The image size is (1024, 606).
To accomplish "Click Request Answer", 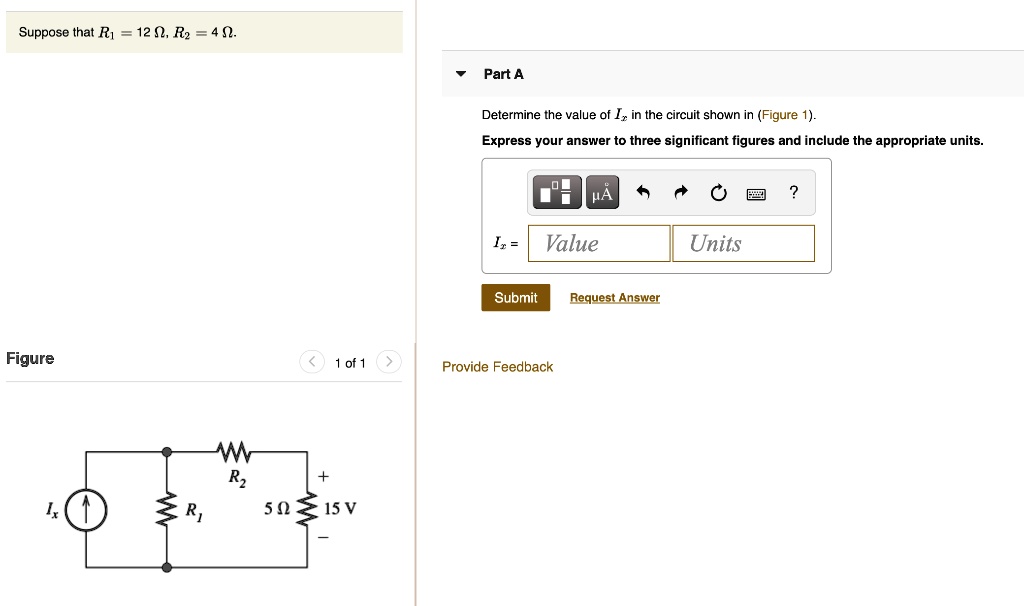I will [x=614, y=297].
